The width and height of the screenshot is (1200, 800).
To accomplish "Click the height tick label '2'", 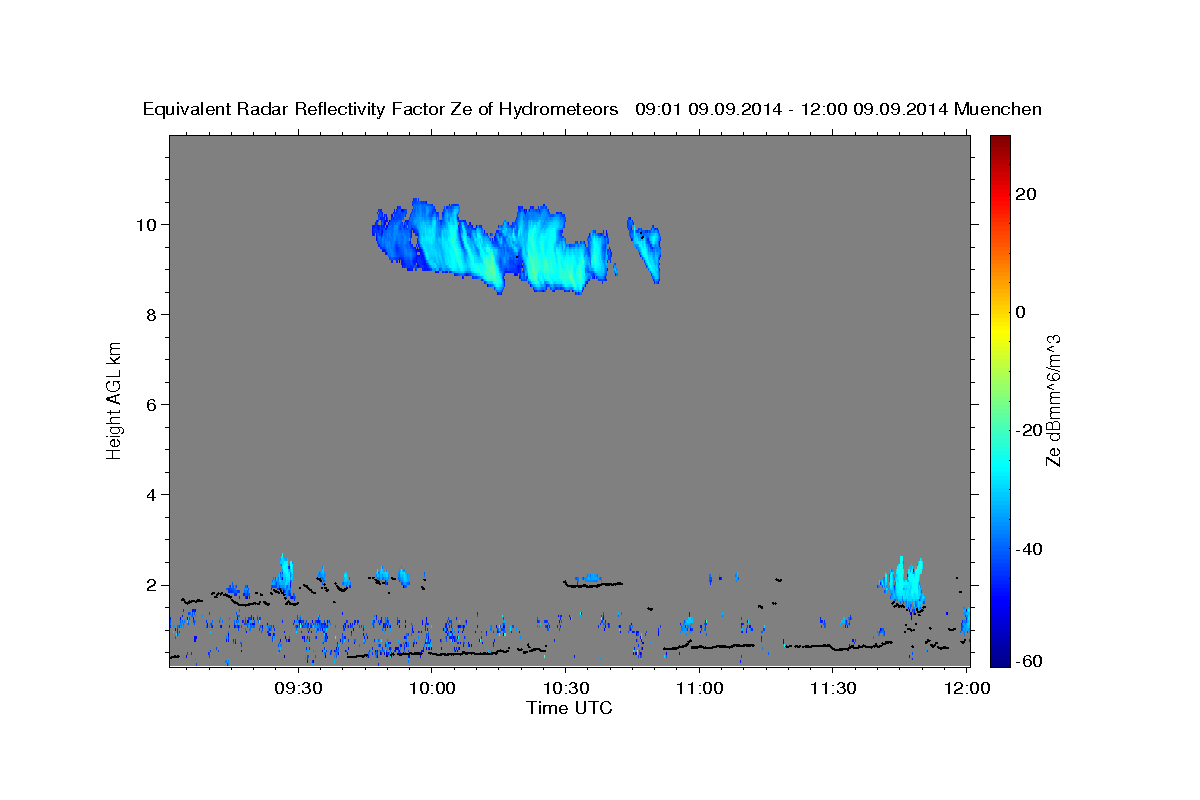I will pyautogui.click(x=153, y=585).
